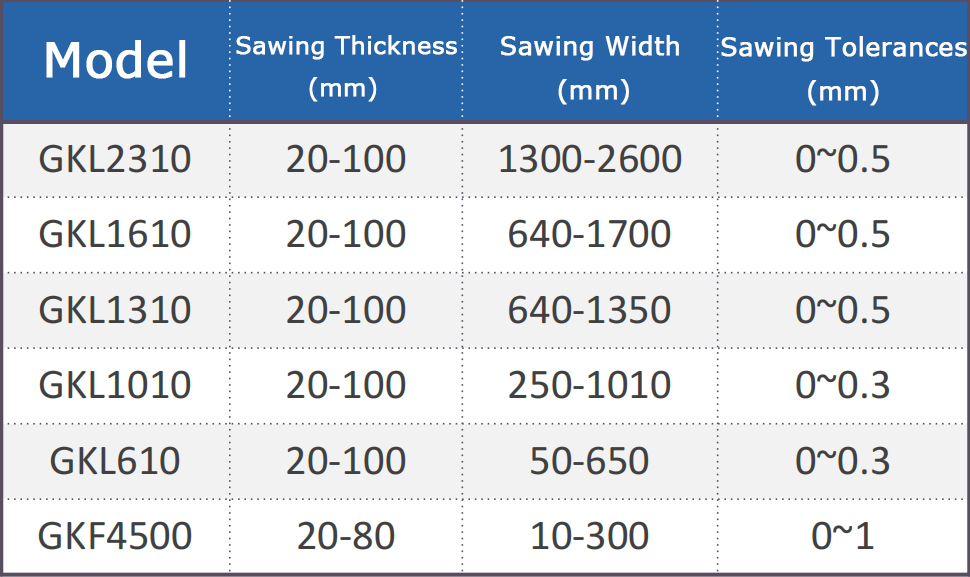
Task: Click the GKL1010 tolerance 0~0.3 cell
Action: (x=843, y=385)
